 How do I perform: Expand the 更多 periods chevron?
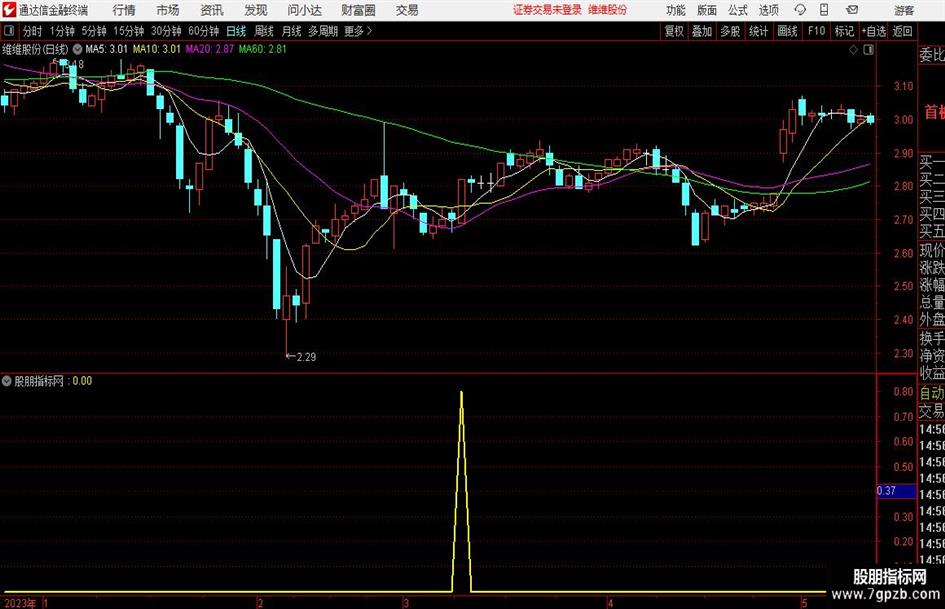(x=369, y=31)
